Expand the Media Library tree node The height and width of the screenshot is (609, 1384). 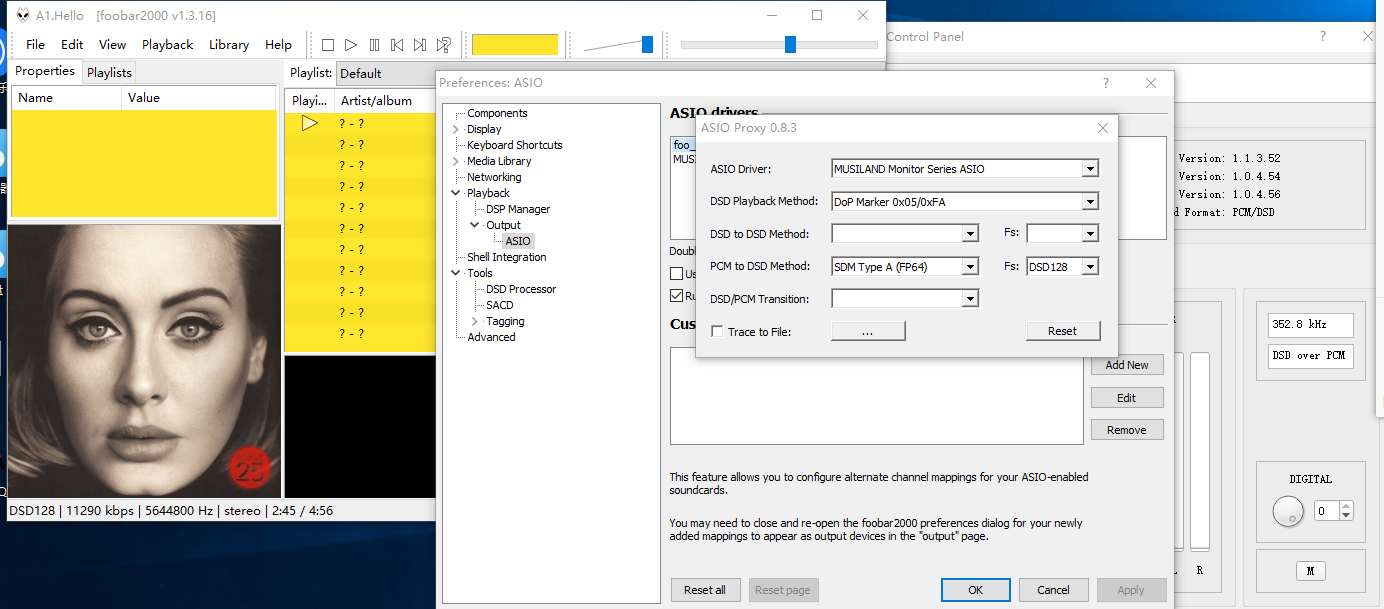456,161
